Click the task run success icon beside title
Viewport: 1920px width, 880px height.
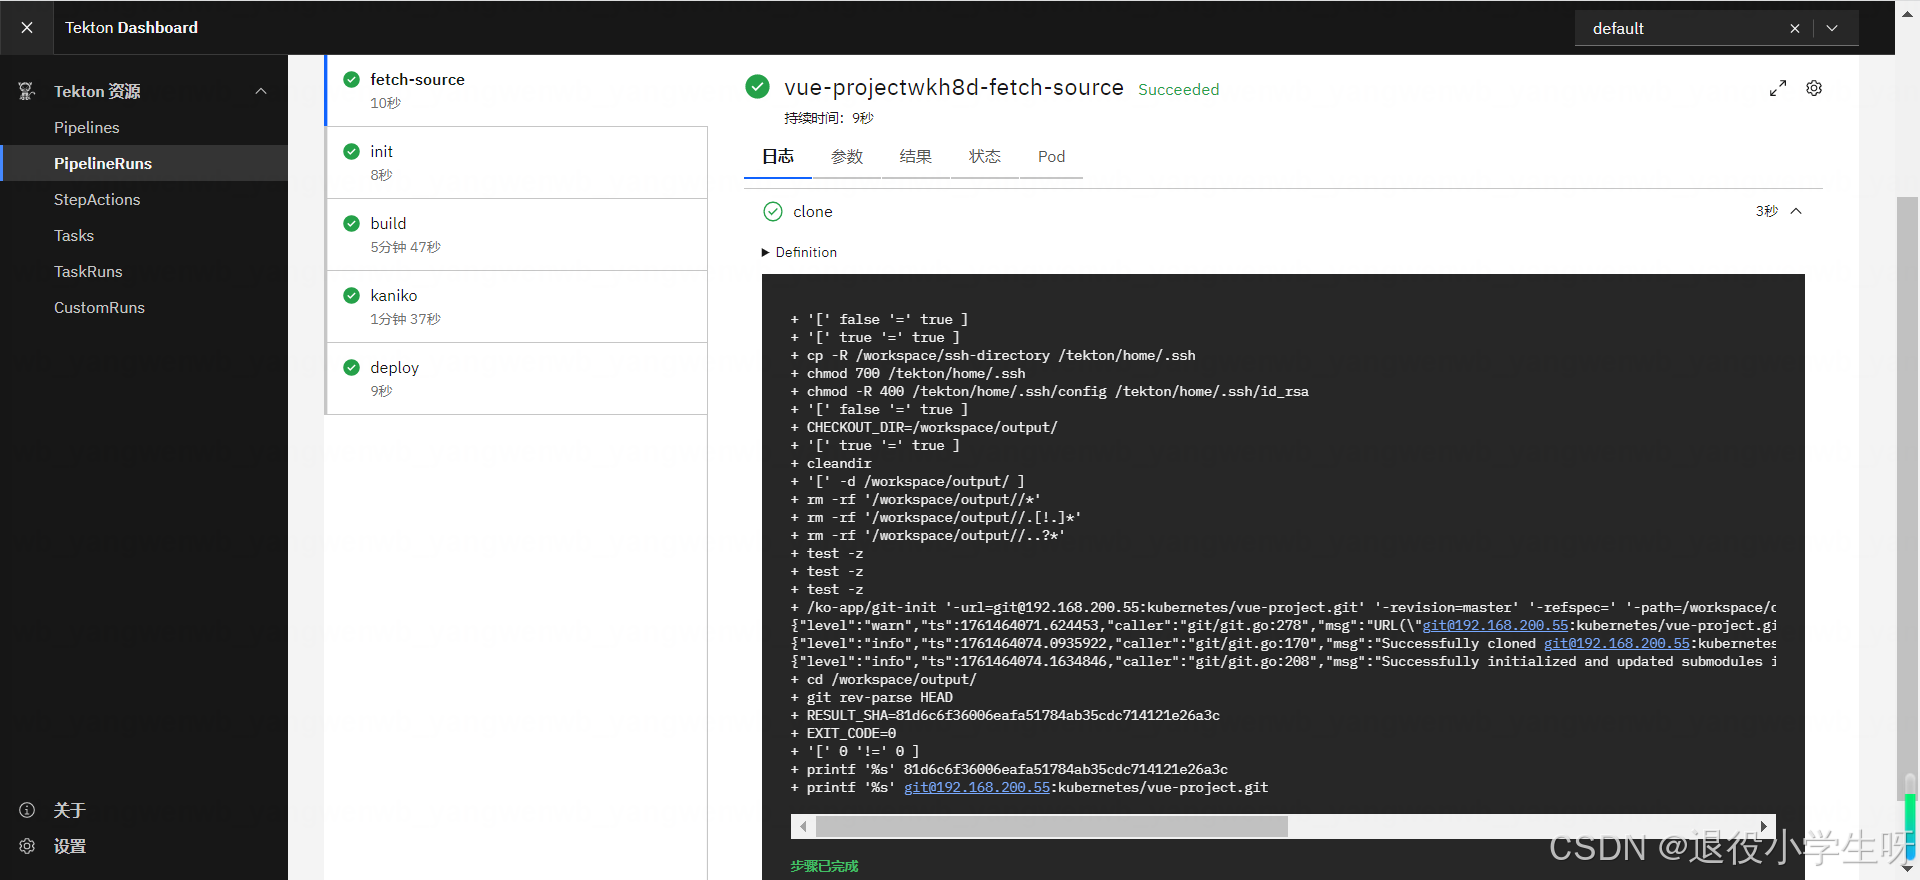[757, 87]
